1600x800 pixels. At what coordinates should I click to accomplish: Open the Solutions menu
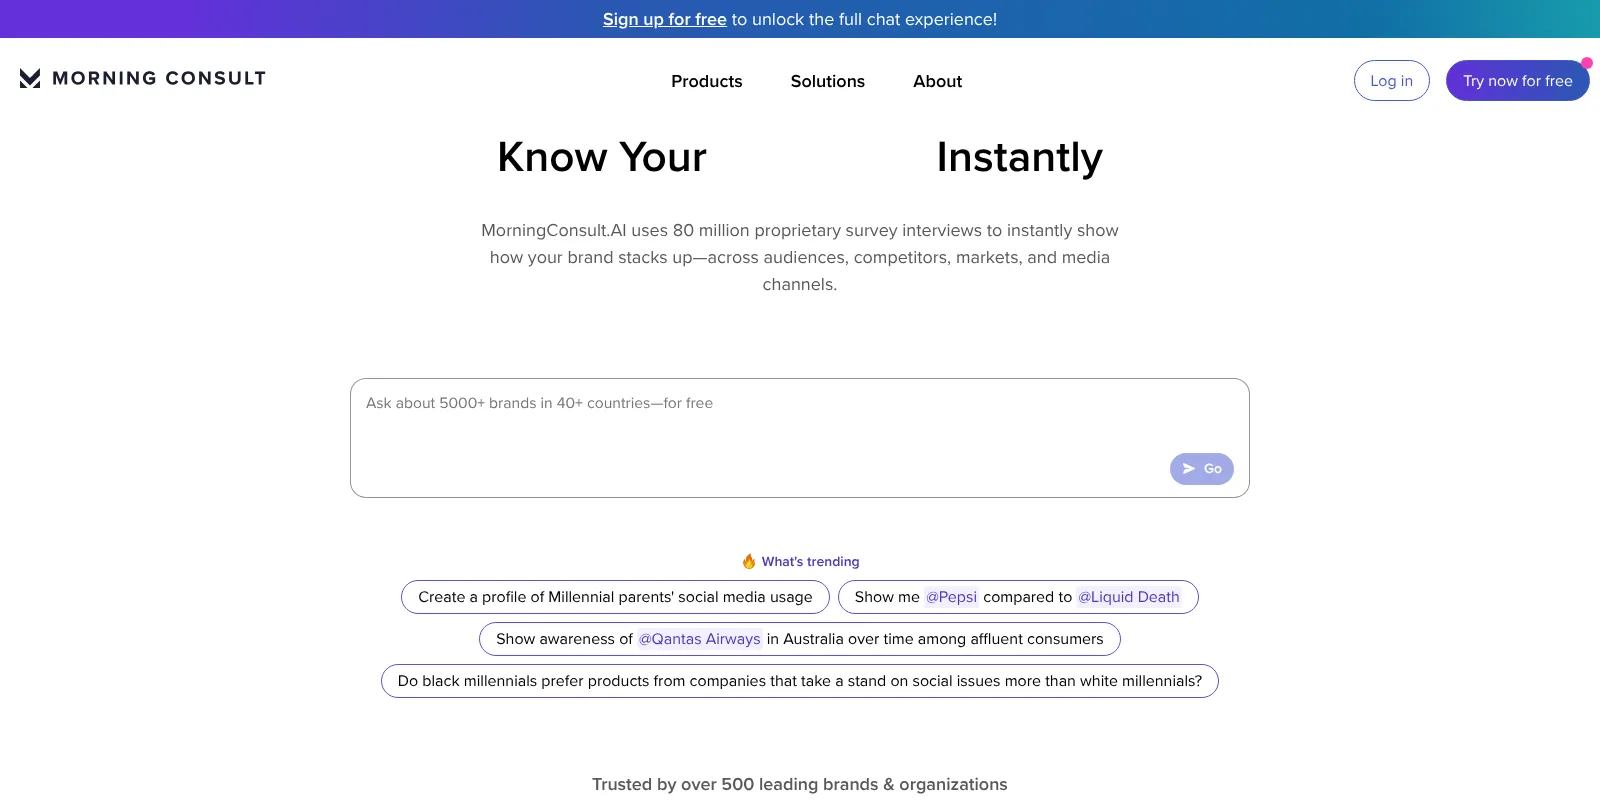(x=828, y=81)
